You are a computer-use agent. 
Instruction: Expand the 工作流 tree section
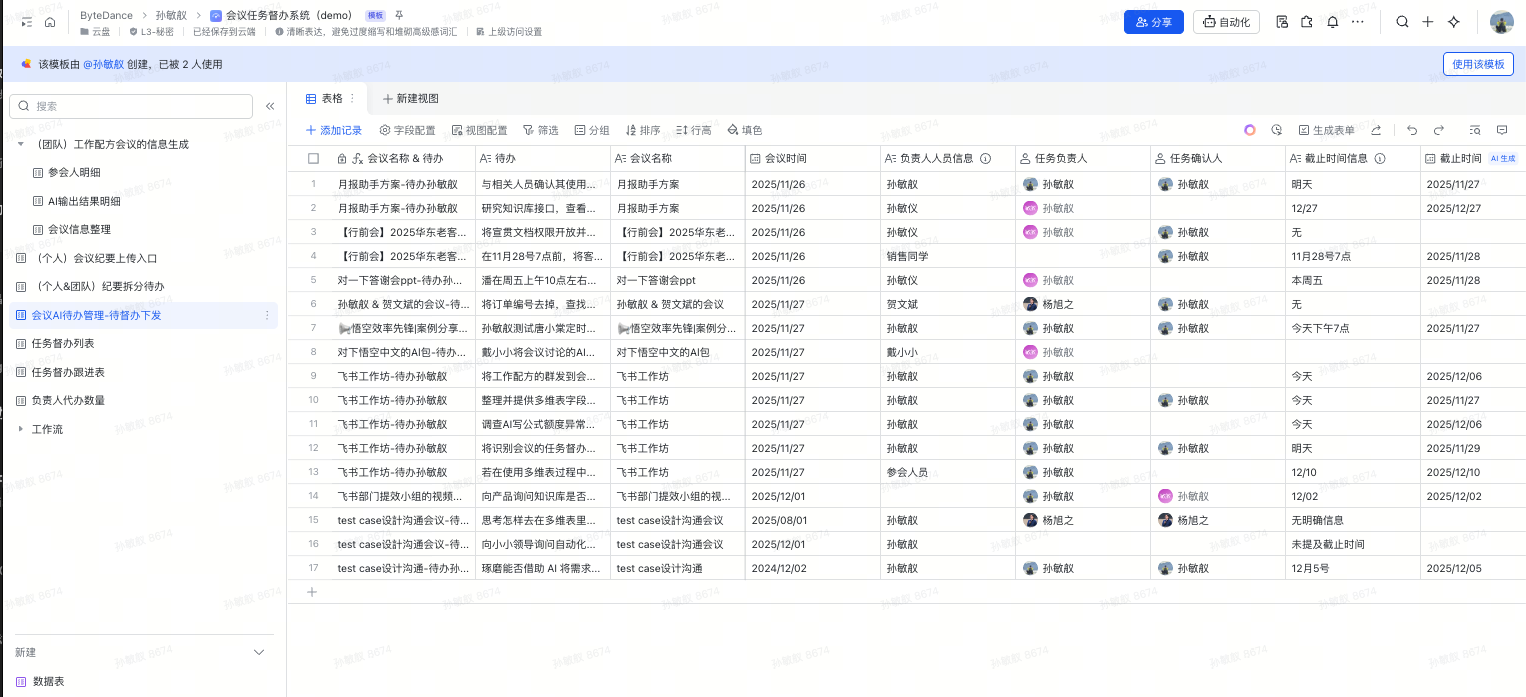tap(21, 429)
